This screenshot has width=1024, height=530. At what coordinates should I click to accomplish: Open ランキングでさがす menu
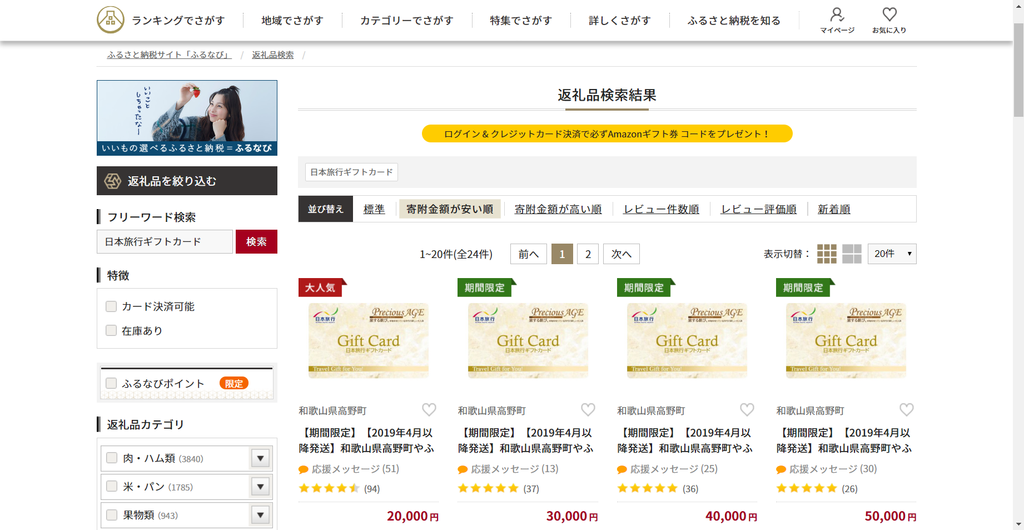(x=178, y=20)
